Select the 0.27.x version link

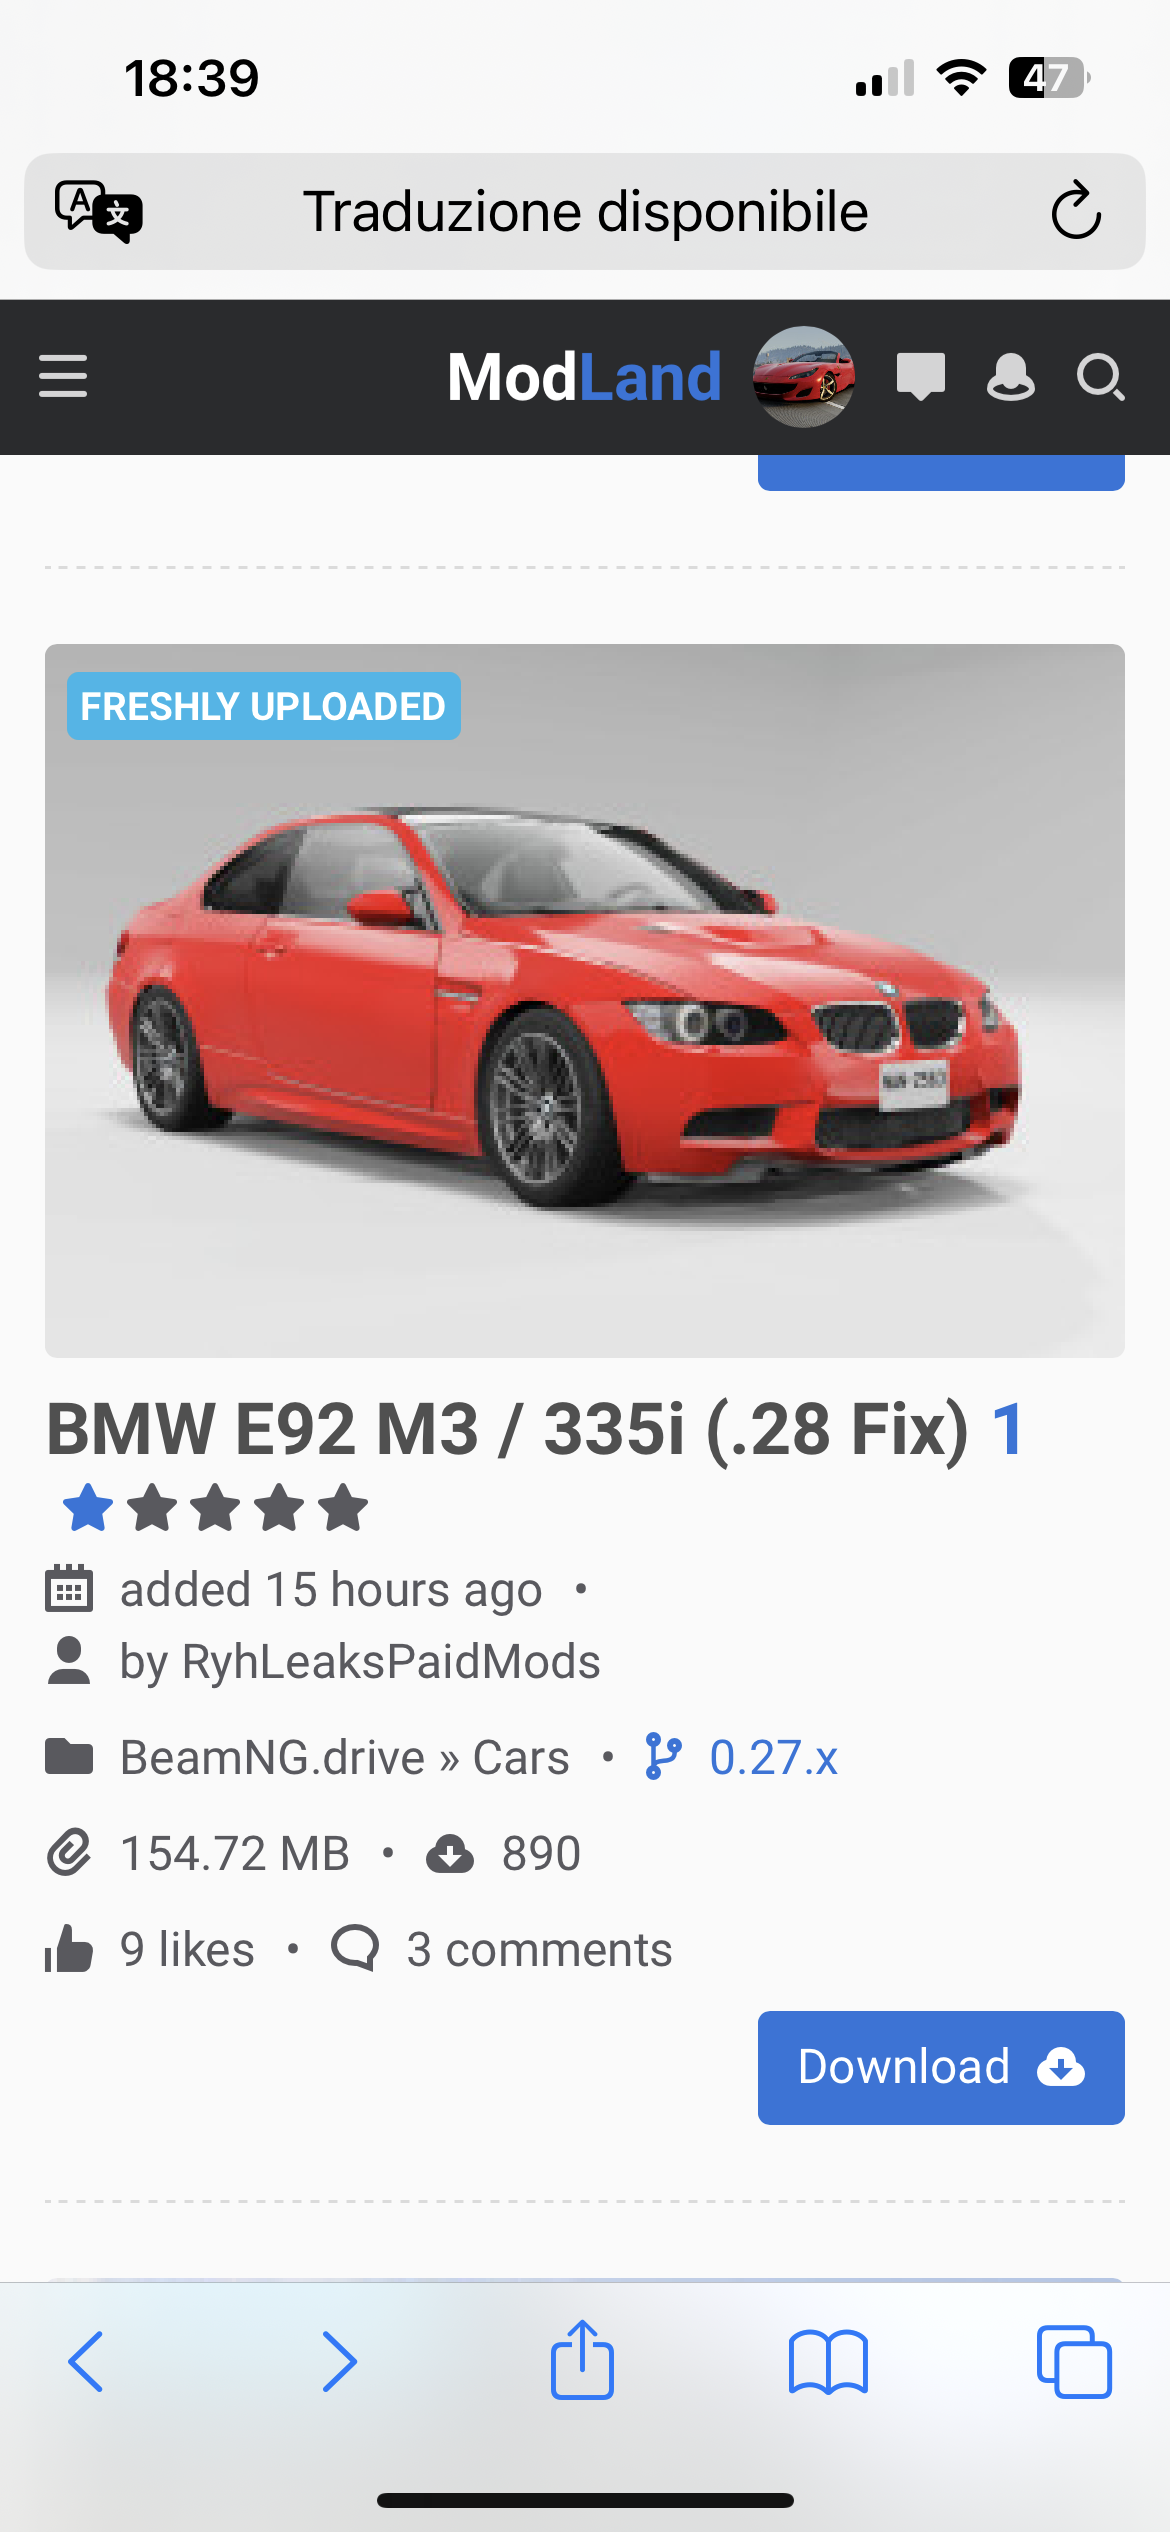tap(773, 1758)
